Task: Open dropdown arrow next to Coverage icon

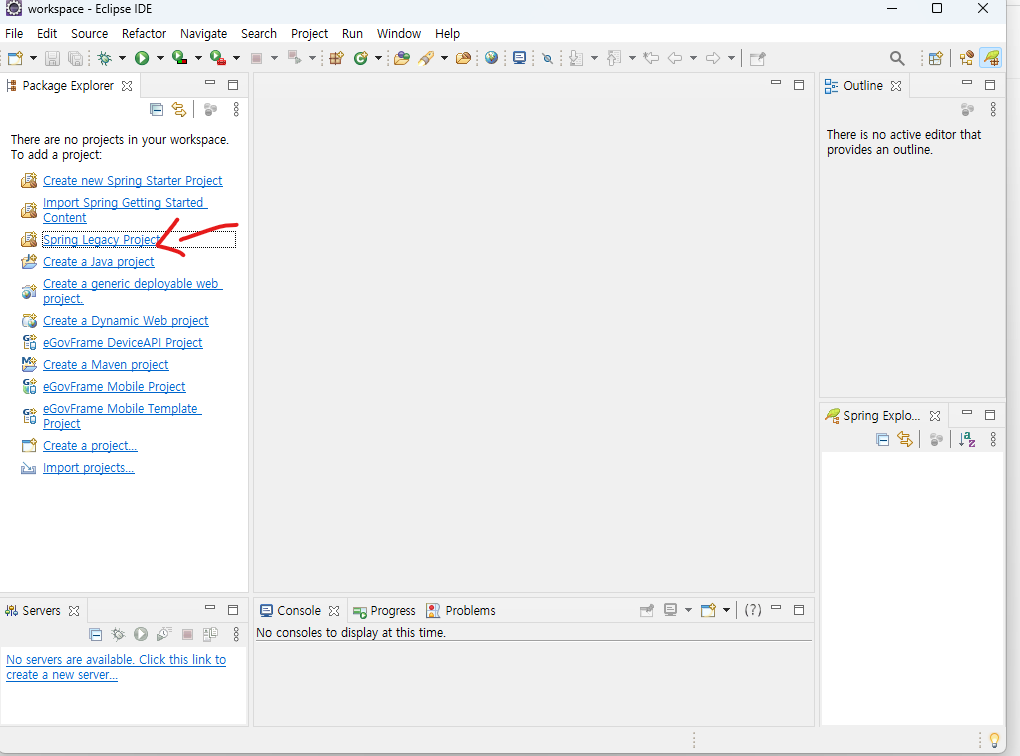Action: [198, 59]
